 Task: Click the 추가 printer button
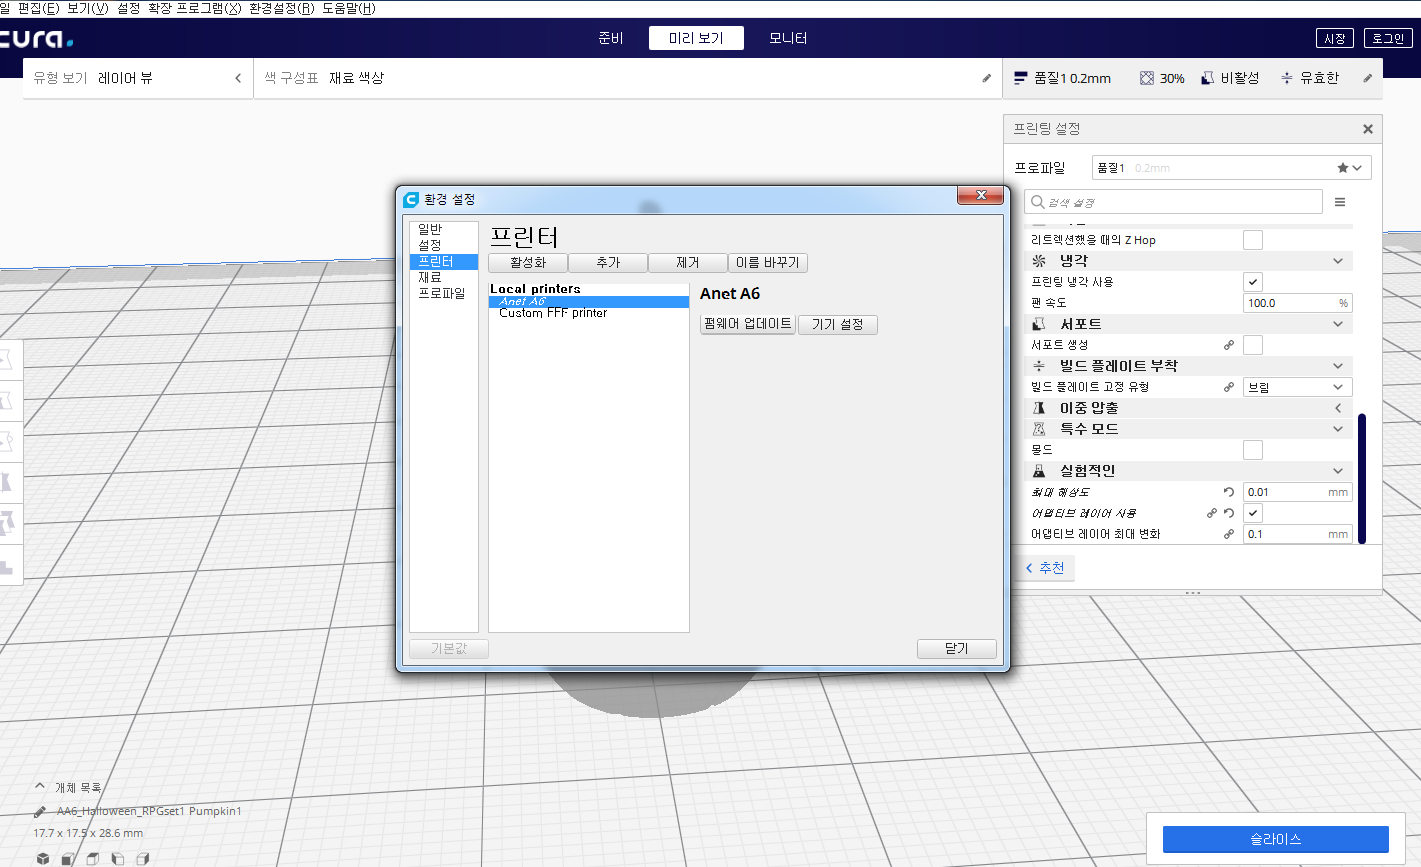[x=608, y=263]
